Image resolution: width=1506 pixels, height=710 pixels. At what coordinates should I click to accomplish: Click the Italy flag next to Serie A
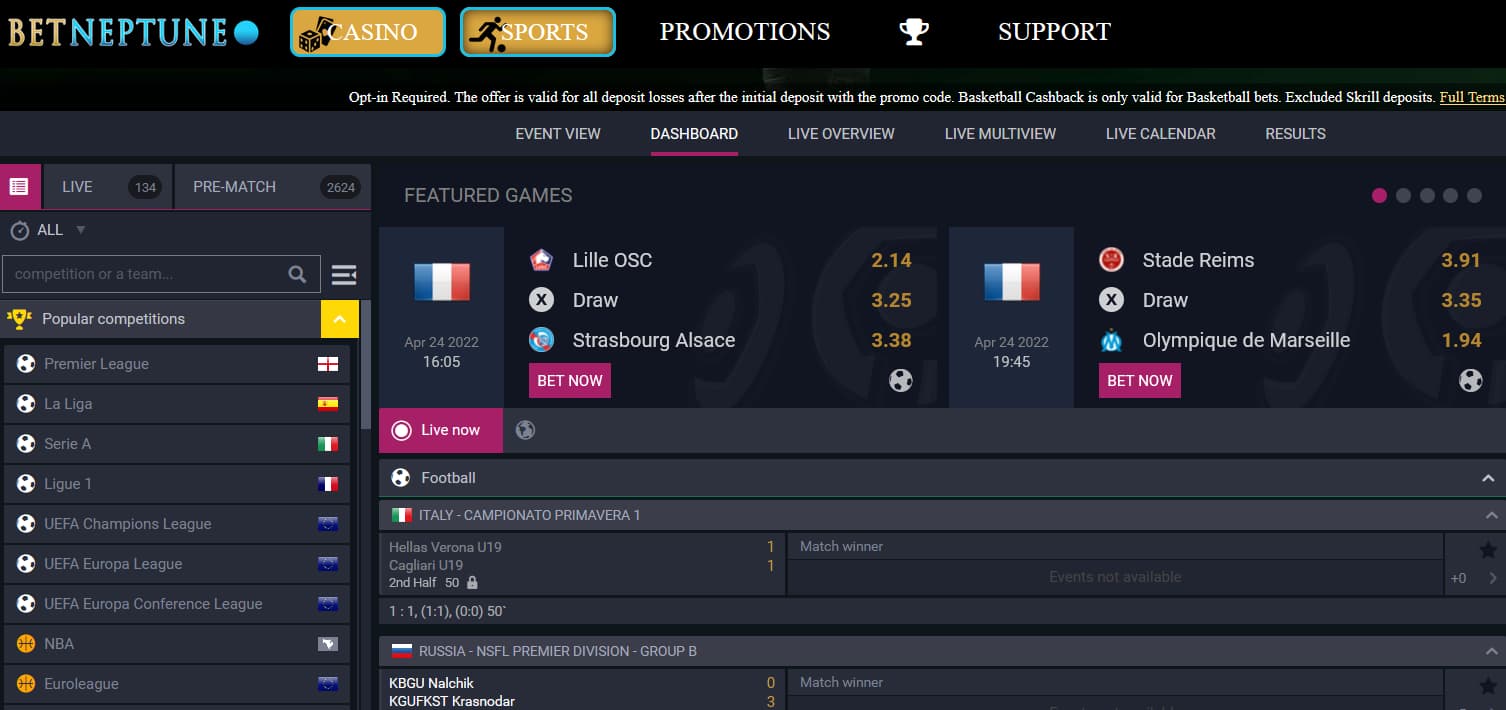pyautogui.click(x=328, y=444)
